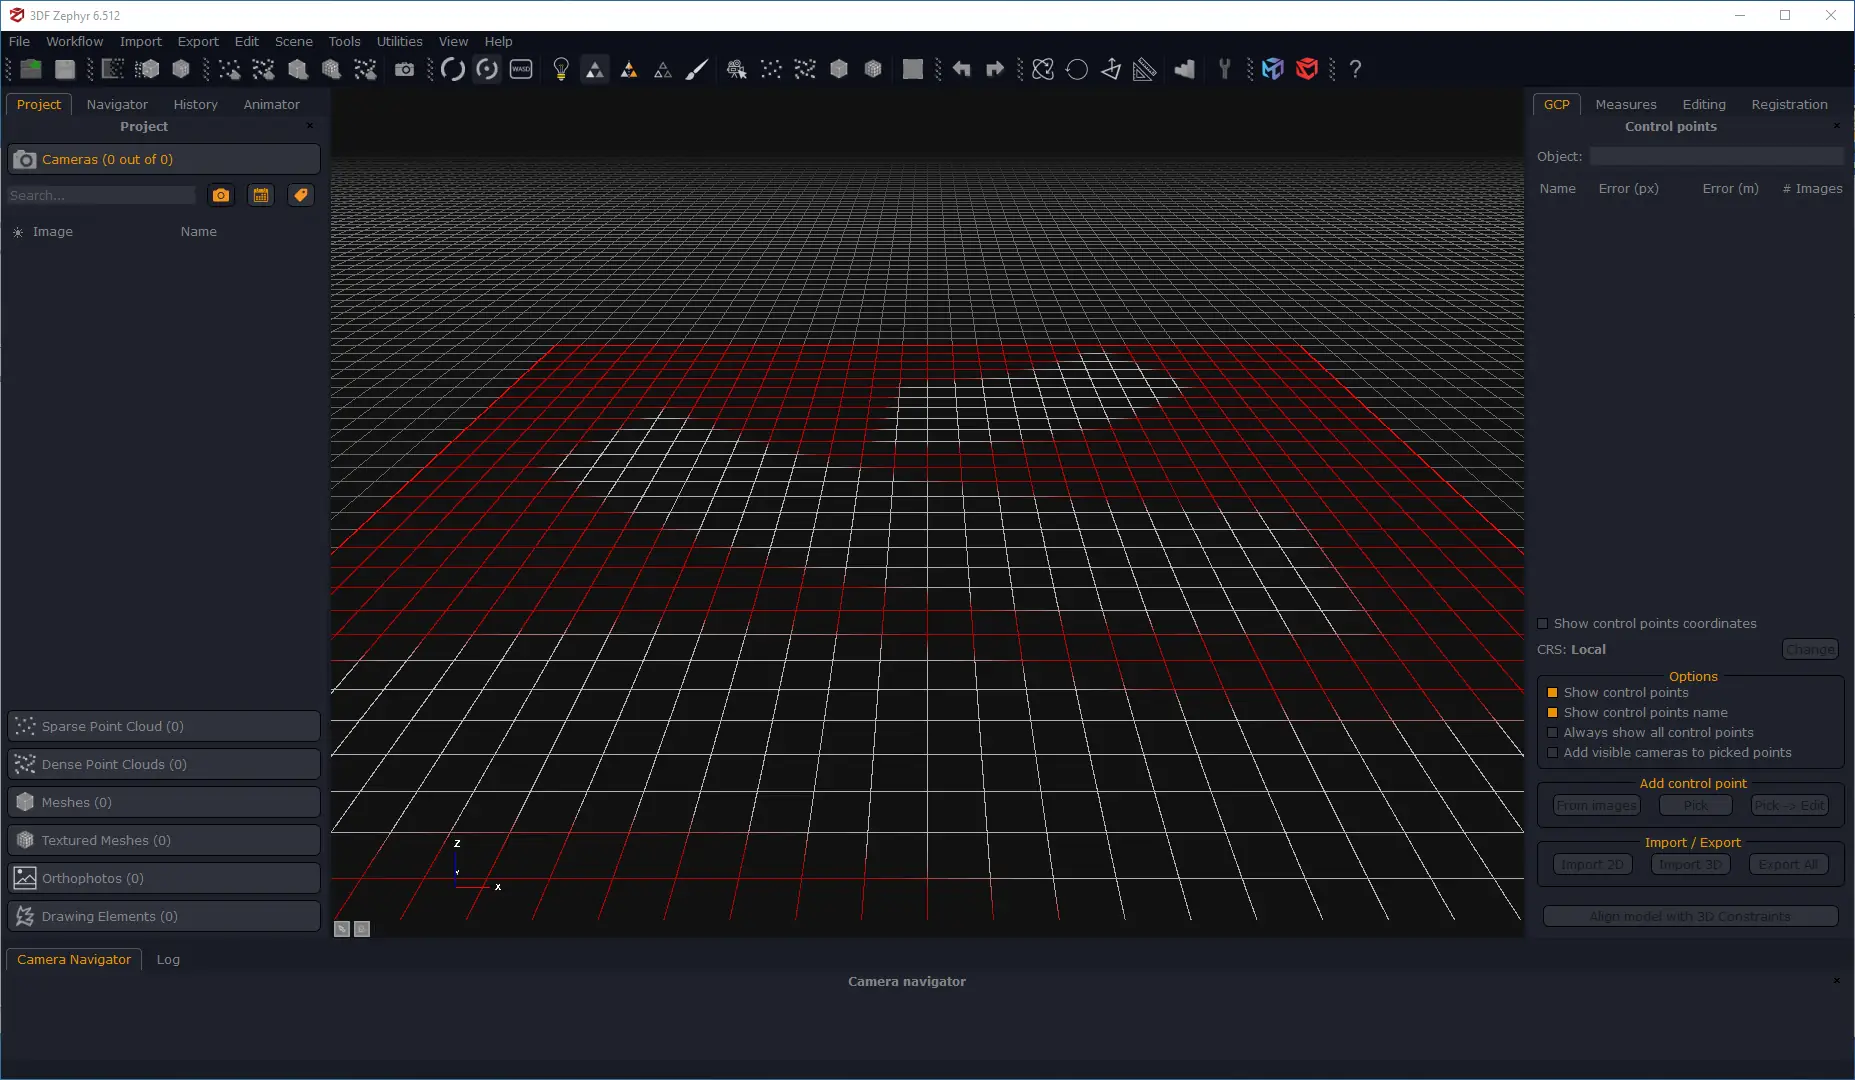The image size is (1855, 1080).
Task: Open options with the wrench icon
Action: click(1224, 69)
